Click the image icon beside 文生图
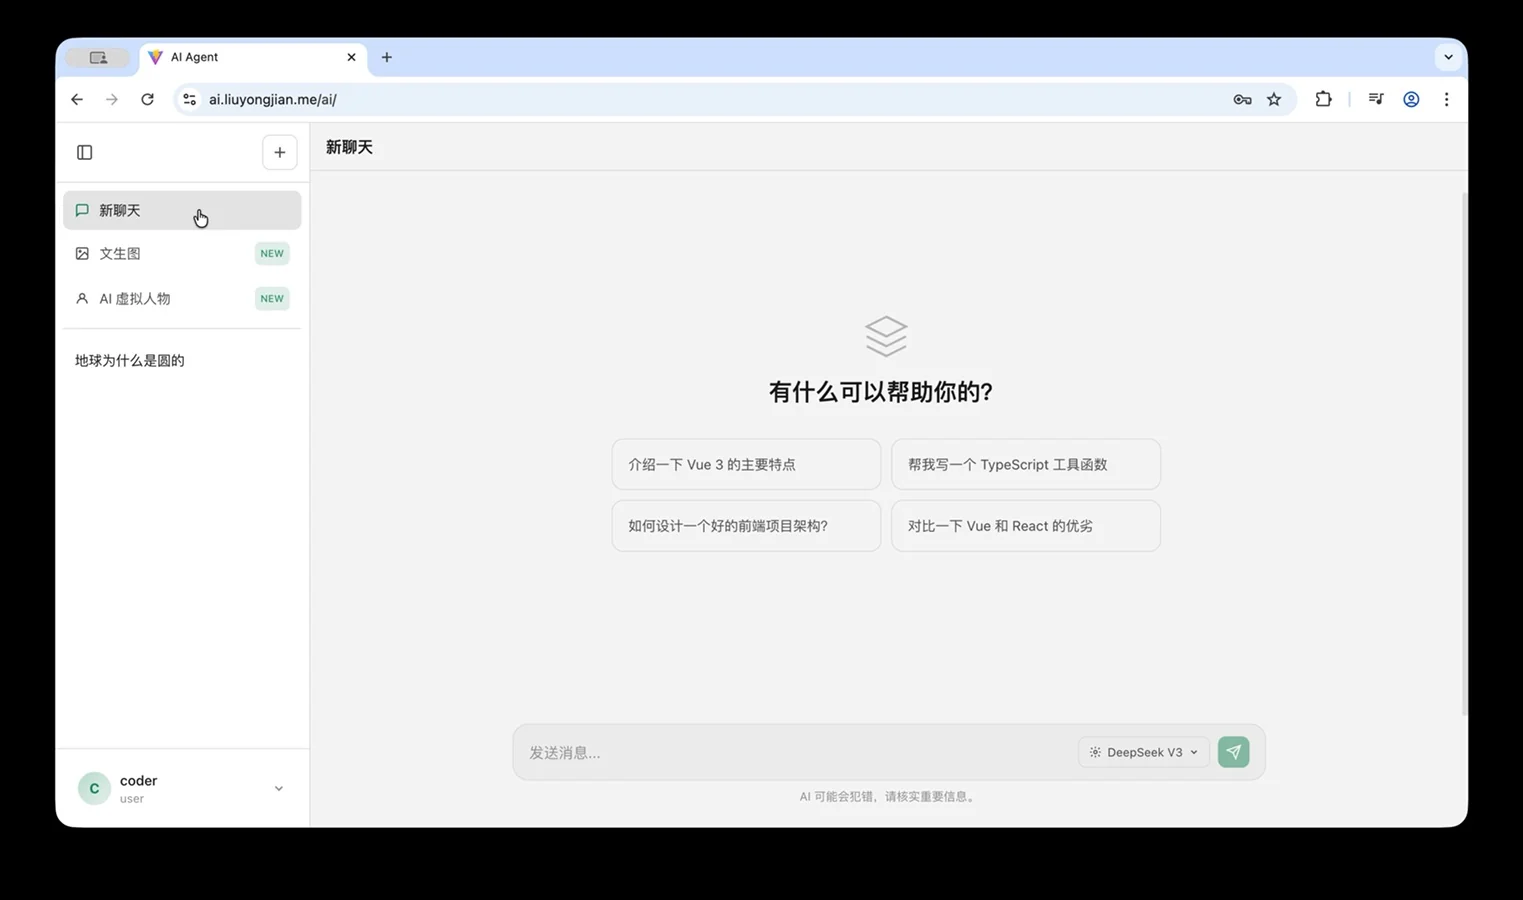The width and height of the screenshot is (1523, 900). [x=82, y=254]
